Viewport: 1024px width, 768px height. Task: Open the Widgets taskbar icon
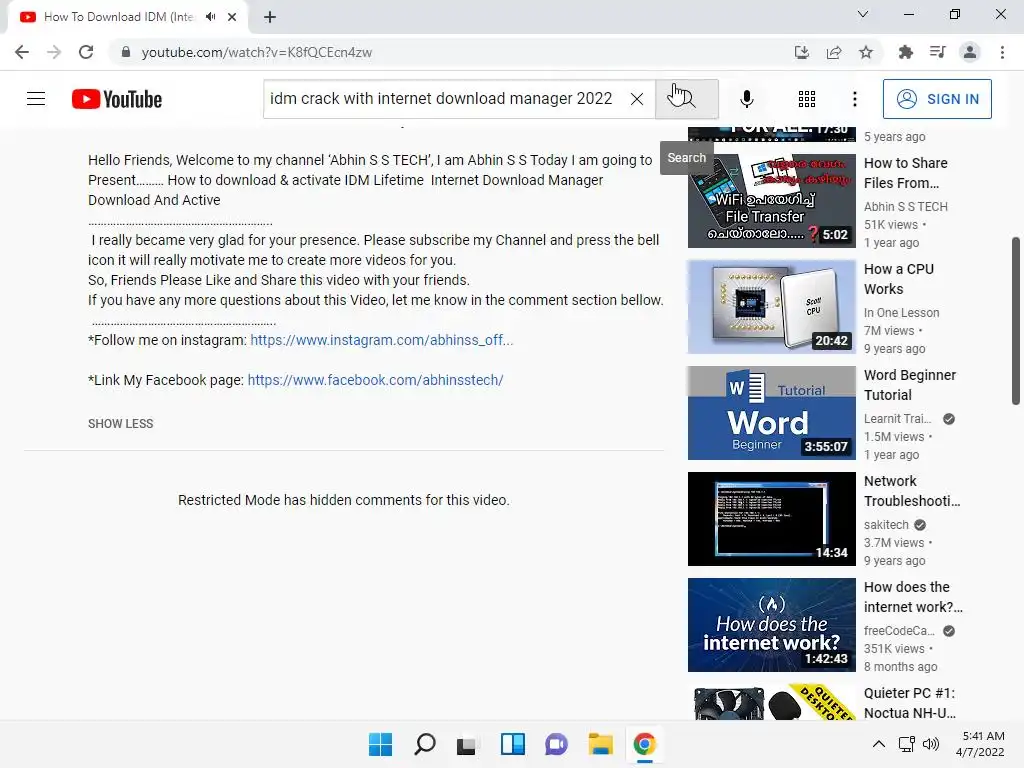(513, 744)
